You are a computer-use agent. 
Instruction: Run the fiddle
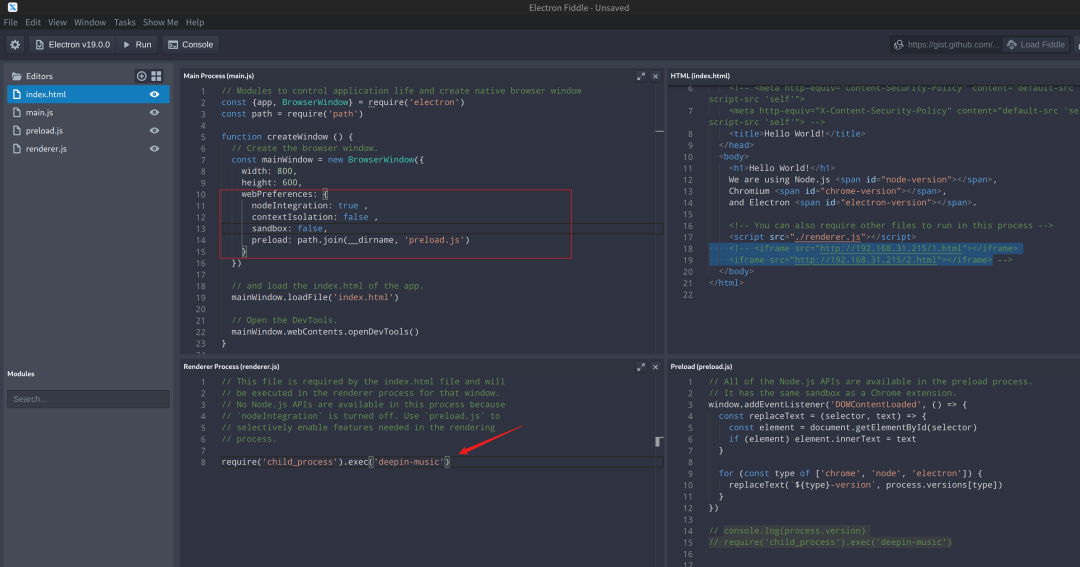(137, 45)
